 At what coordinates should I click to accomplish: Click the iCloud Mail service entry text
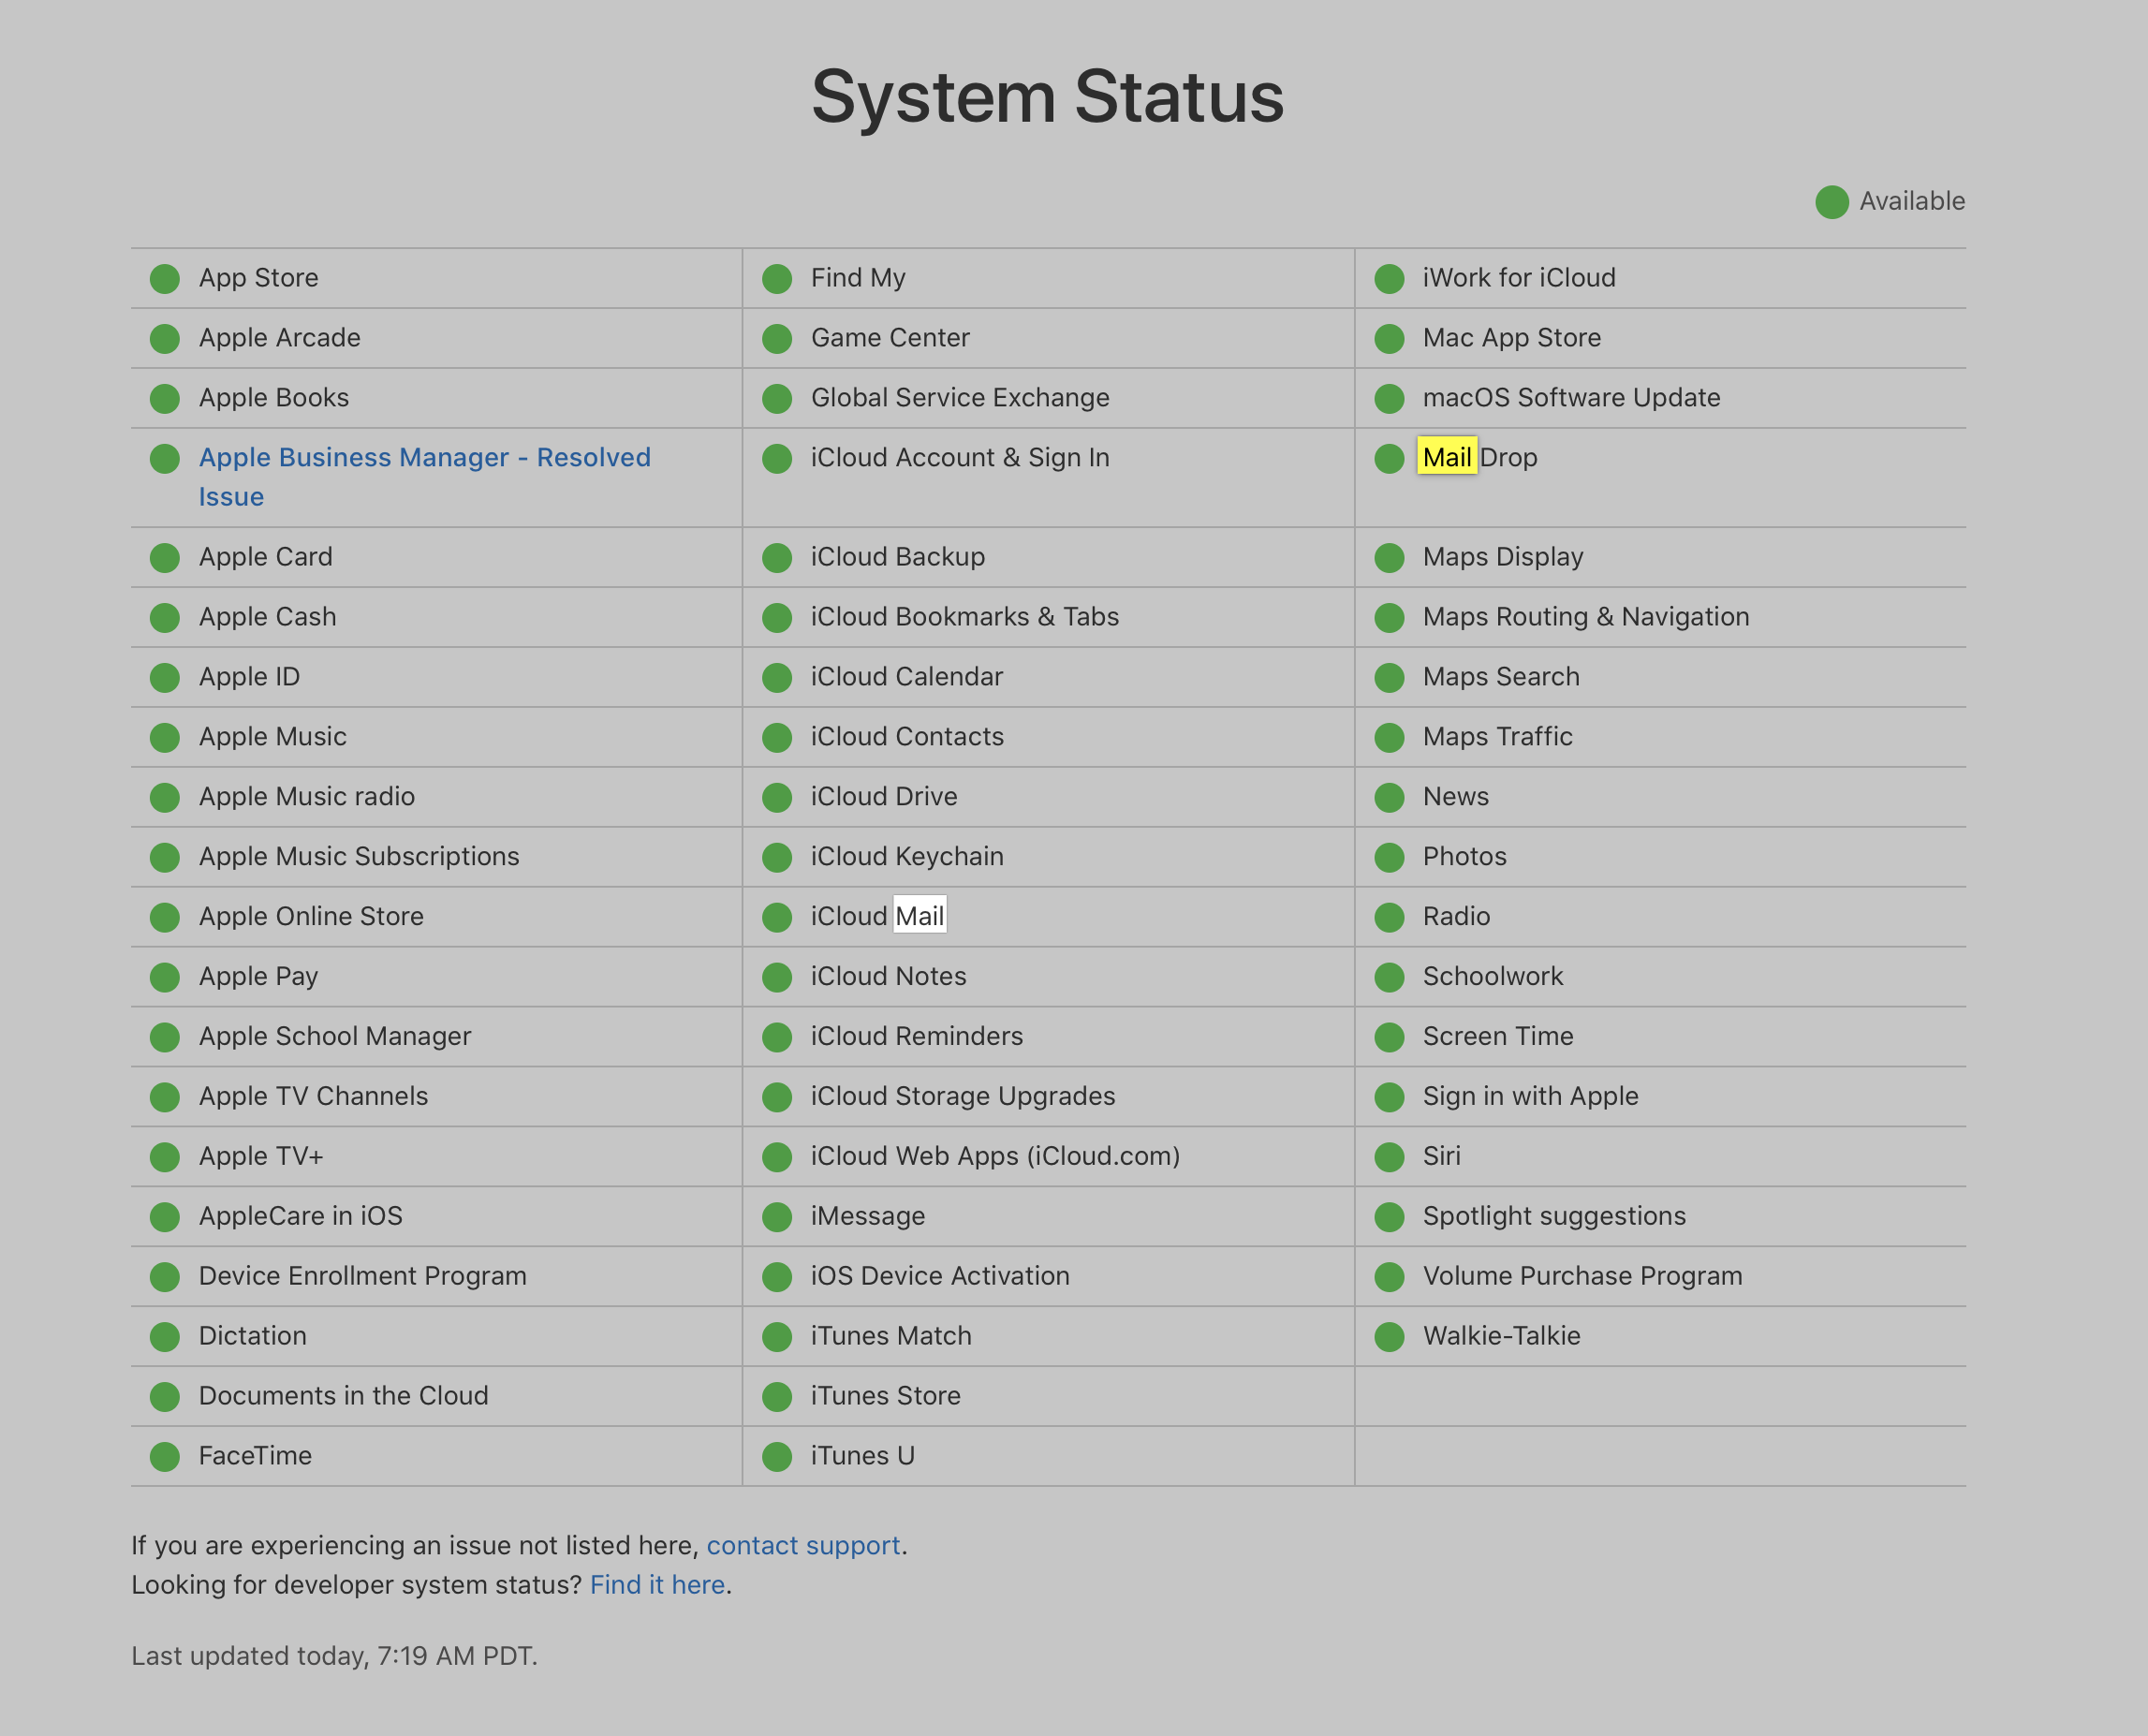click(x=877, y=916)
